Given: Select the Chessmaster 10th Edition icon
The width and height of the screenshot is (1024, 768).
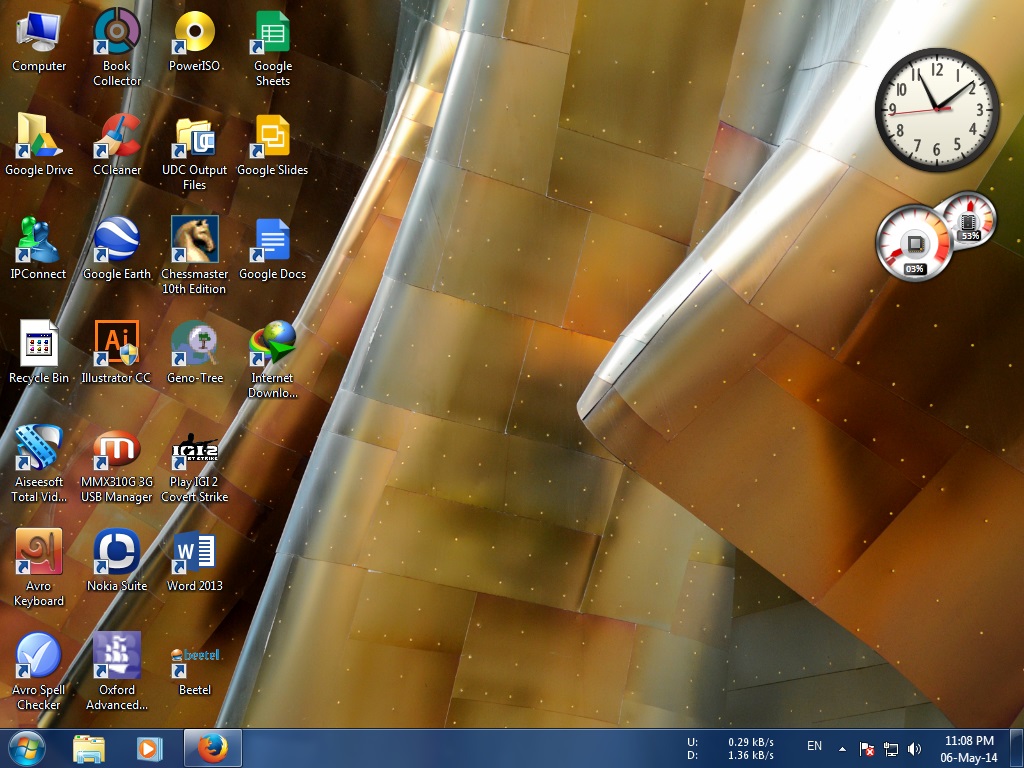Looking at the screenshot, I should tap(195, 255).
